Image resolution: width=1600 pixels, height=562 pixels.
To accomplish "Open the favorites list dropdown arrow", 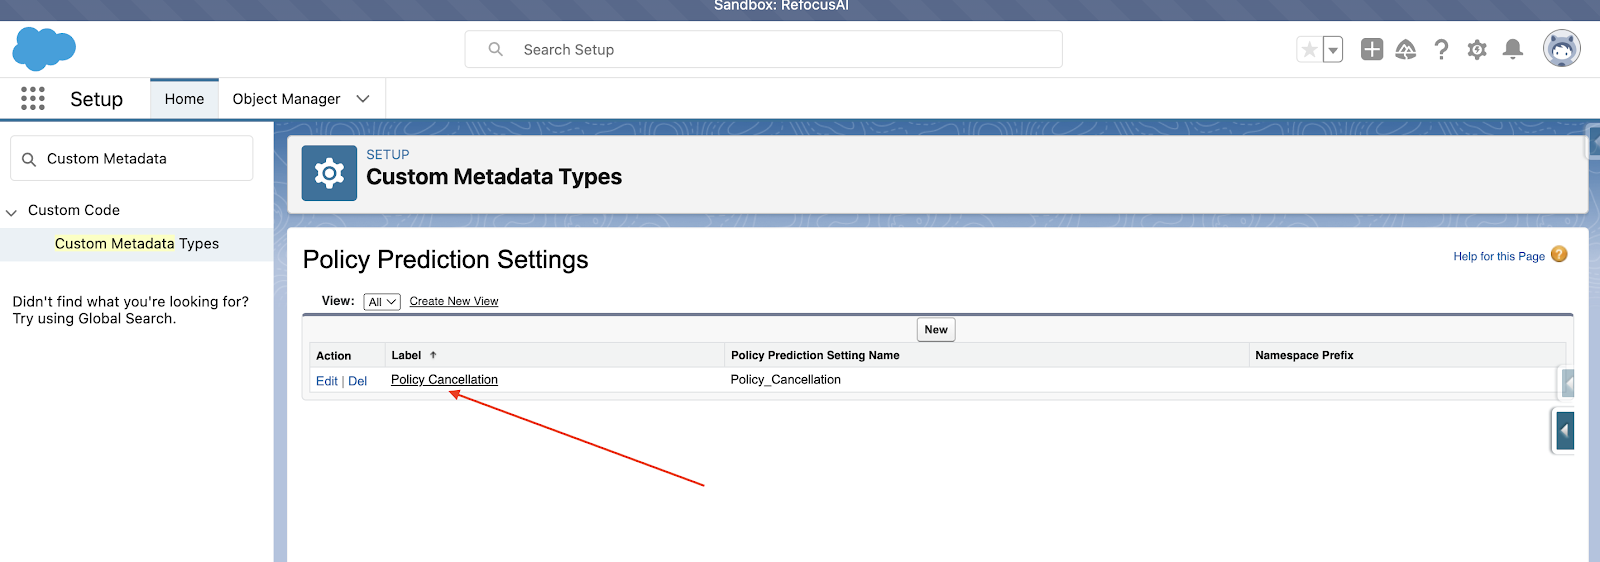I will tap(1333, 49).
